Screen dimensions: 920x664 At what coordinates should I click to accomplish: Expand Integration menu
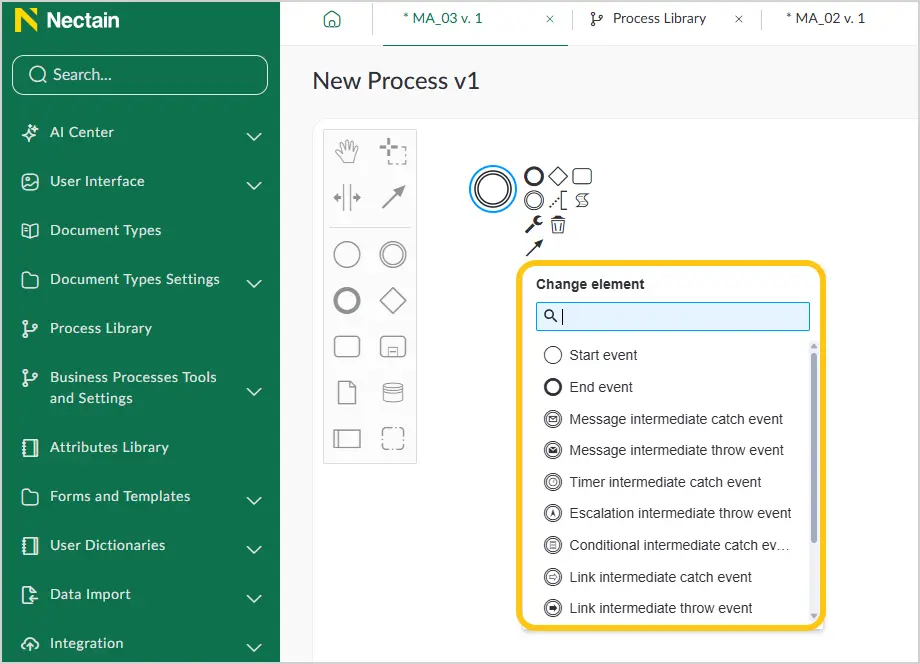(x=254, y=648)
